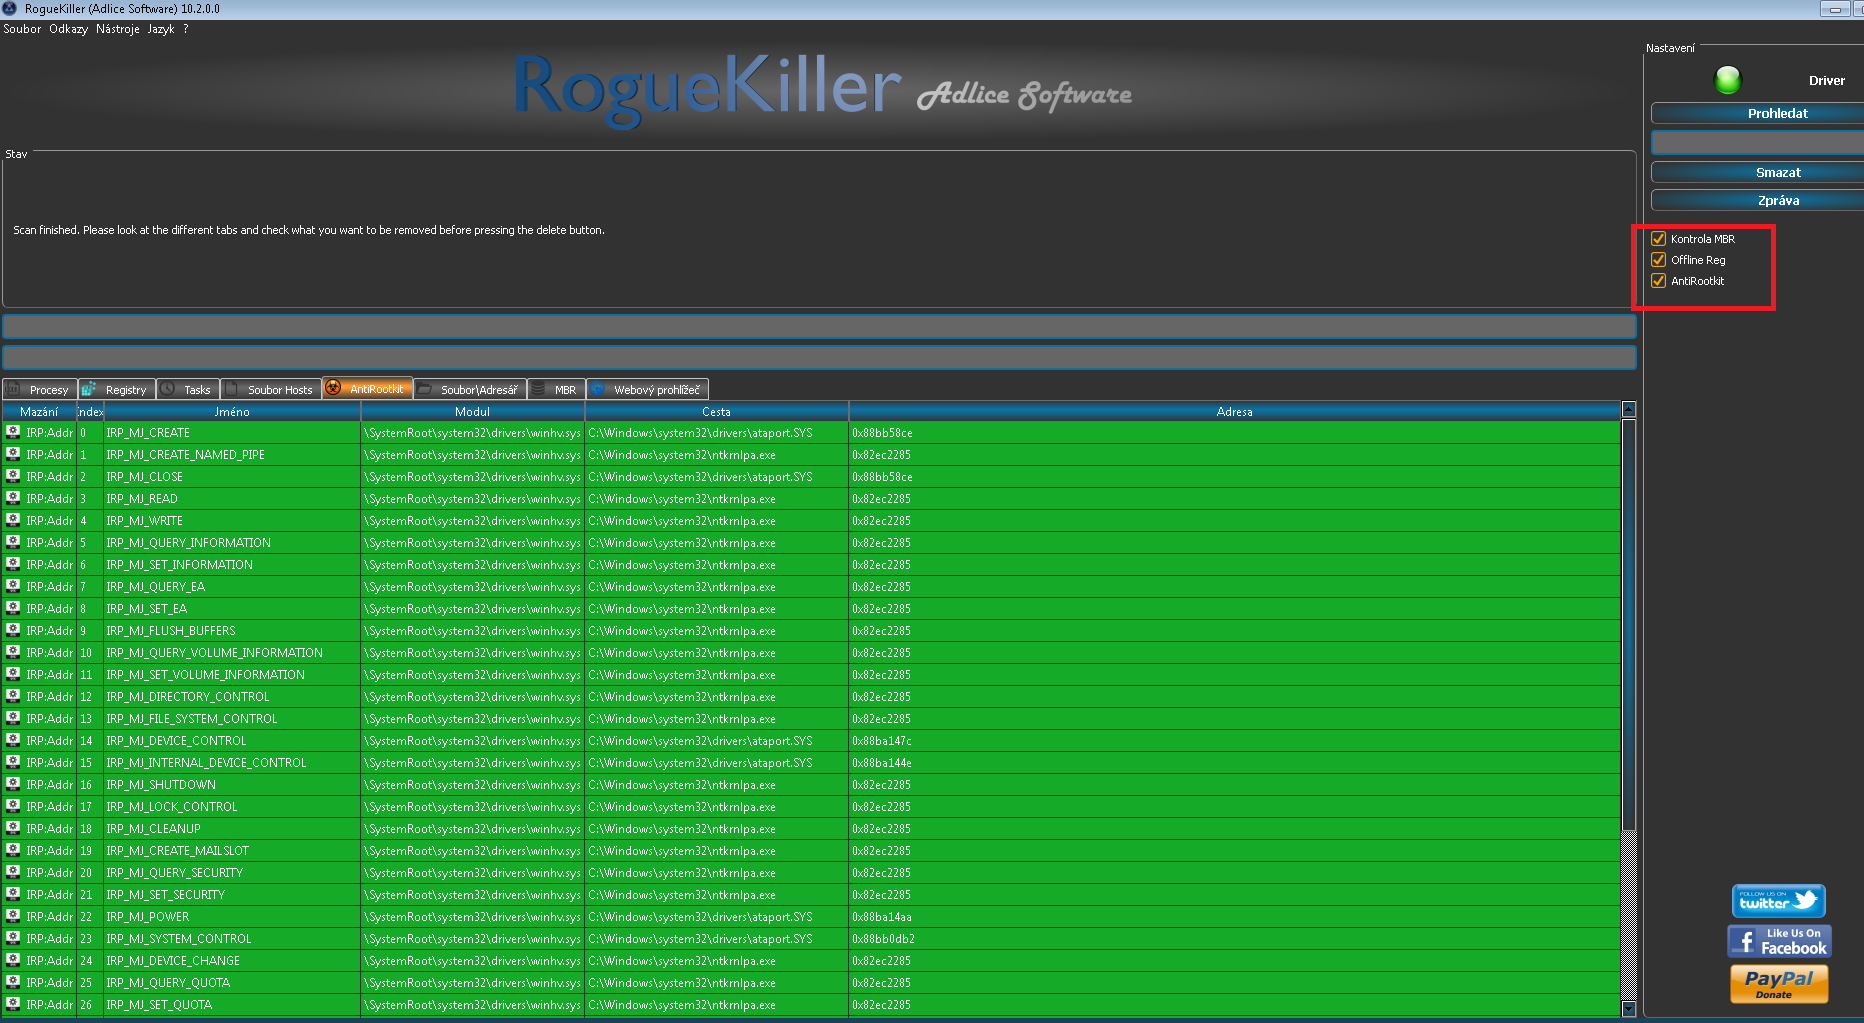The image size is (1864, 1023).
Task: Click the Prohledat scan button
Action: pyautogui.click(x=1757, y=113)
